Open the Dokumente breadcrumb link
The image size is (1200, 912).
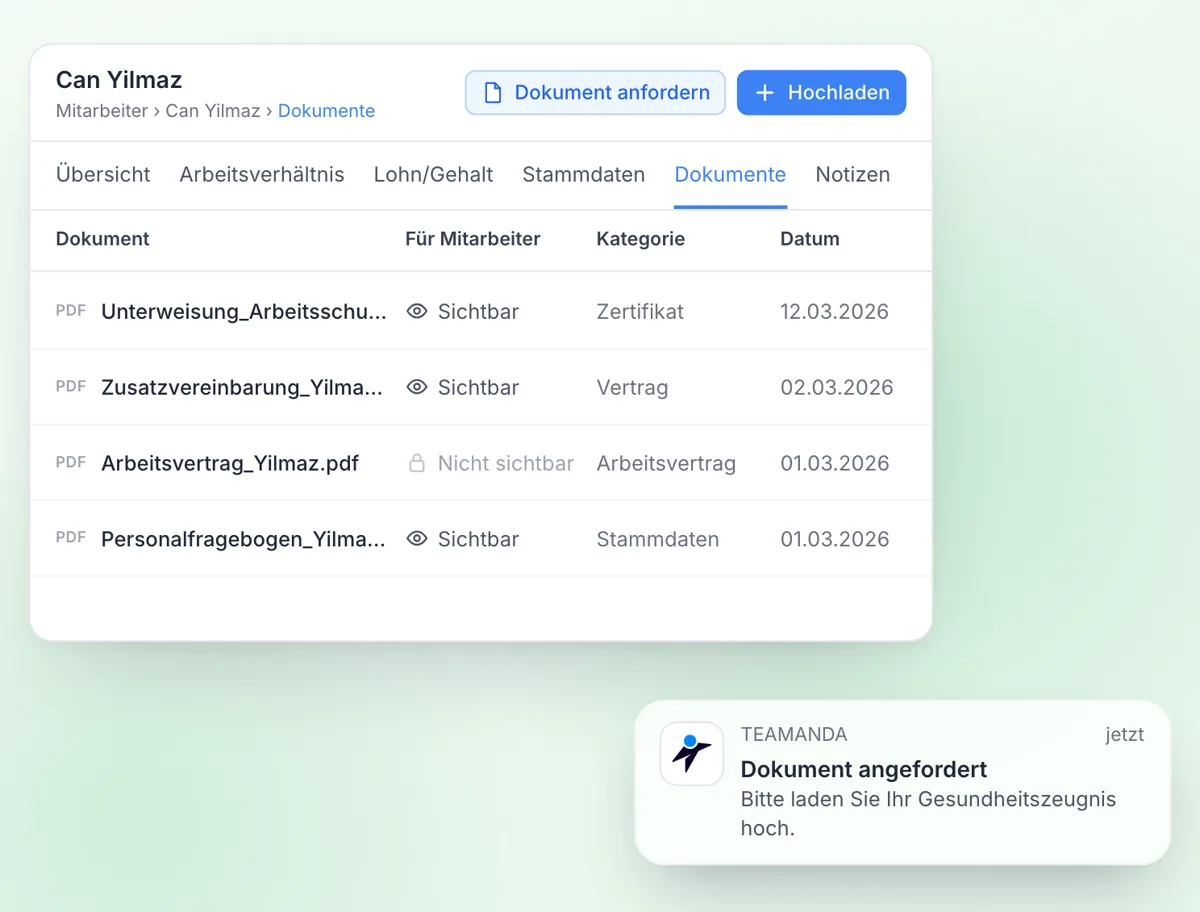coord(326,111)
